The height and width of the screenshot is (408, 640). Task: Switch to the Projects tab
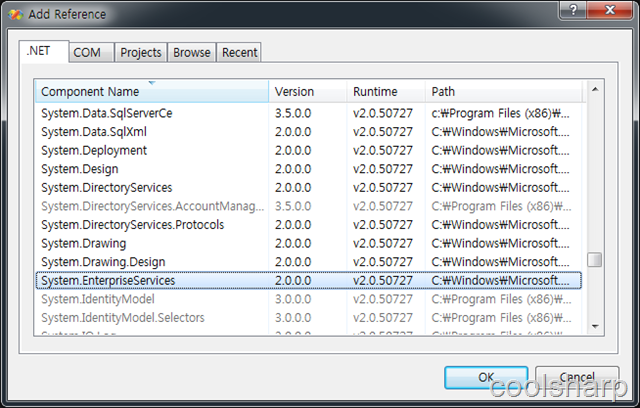[141, 53]
